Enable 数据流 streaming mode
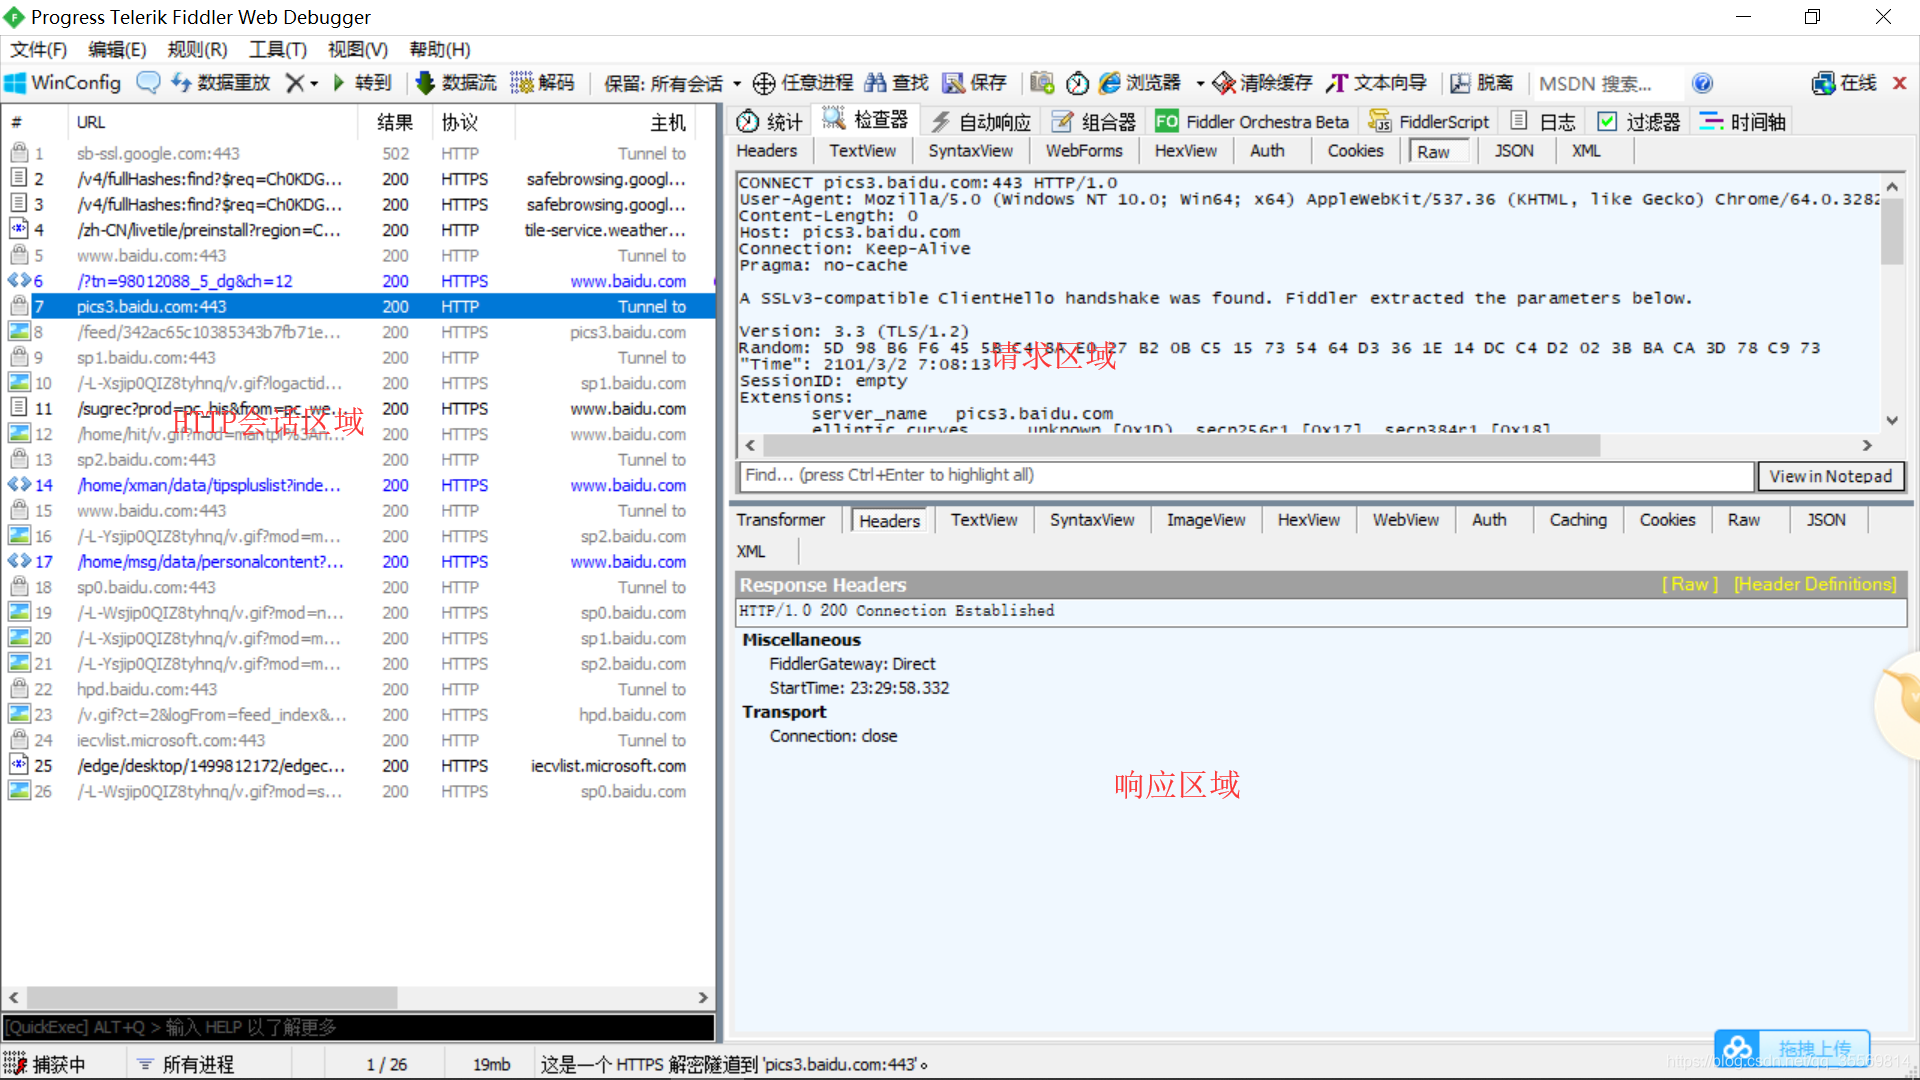 [456, 82]
